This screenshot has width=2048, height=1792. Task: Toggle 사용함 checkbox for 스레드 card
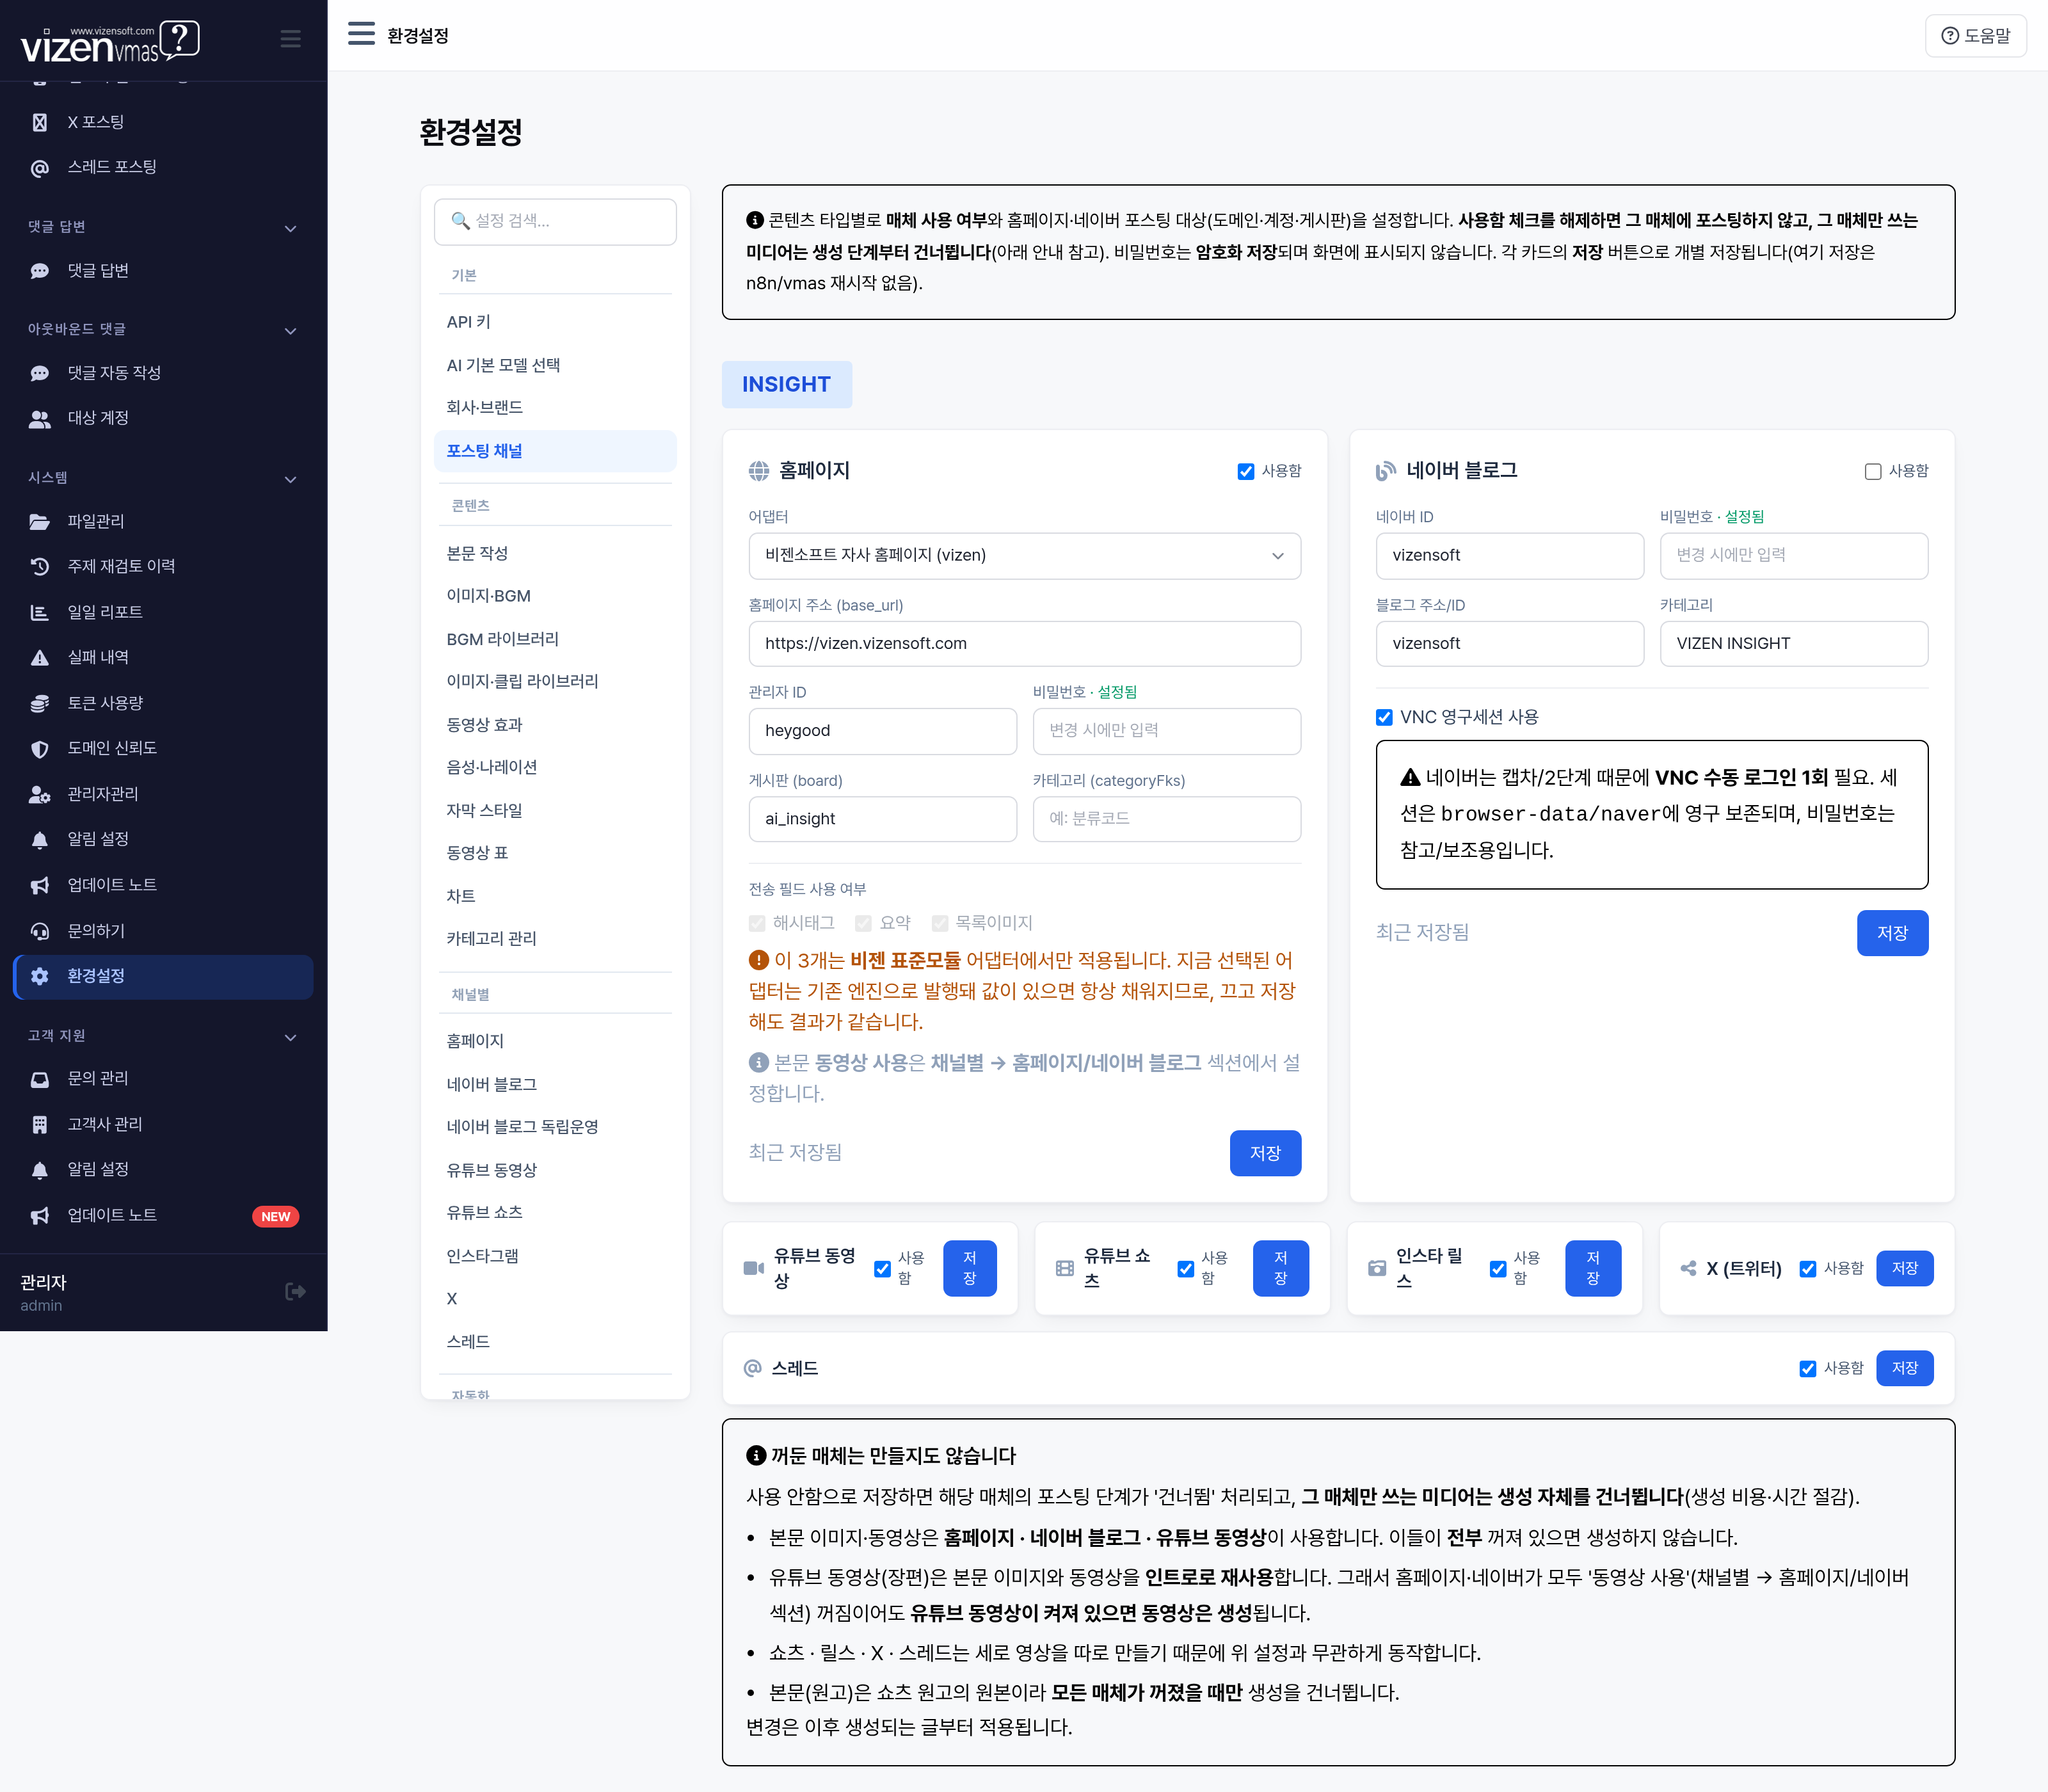pos(1808,1368)
